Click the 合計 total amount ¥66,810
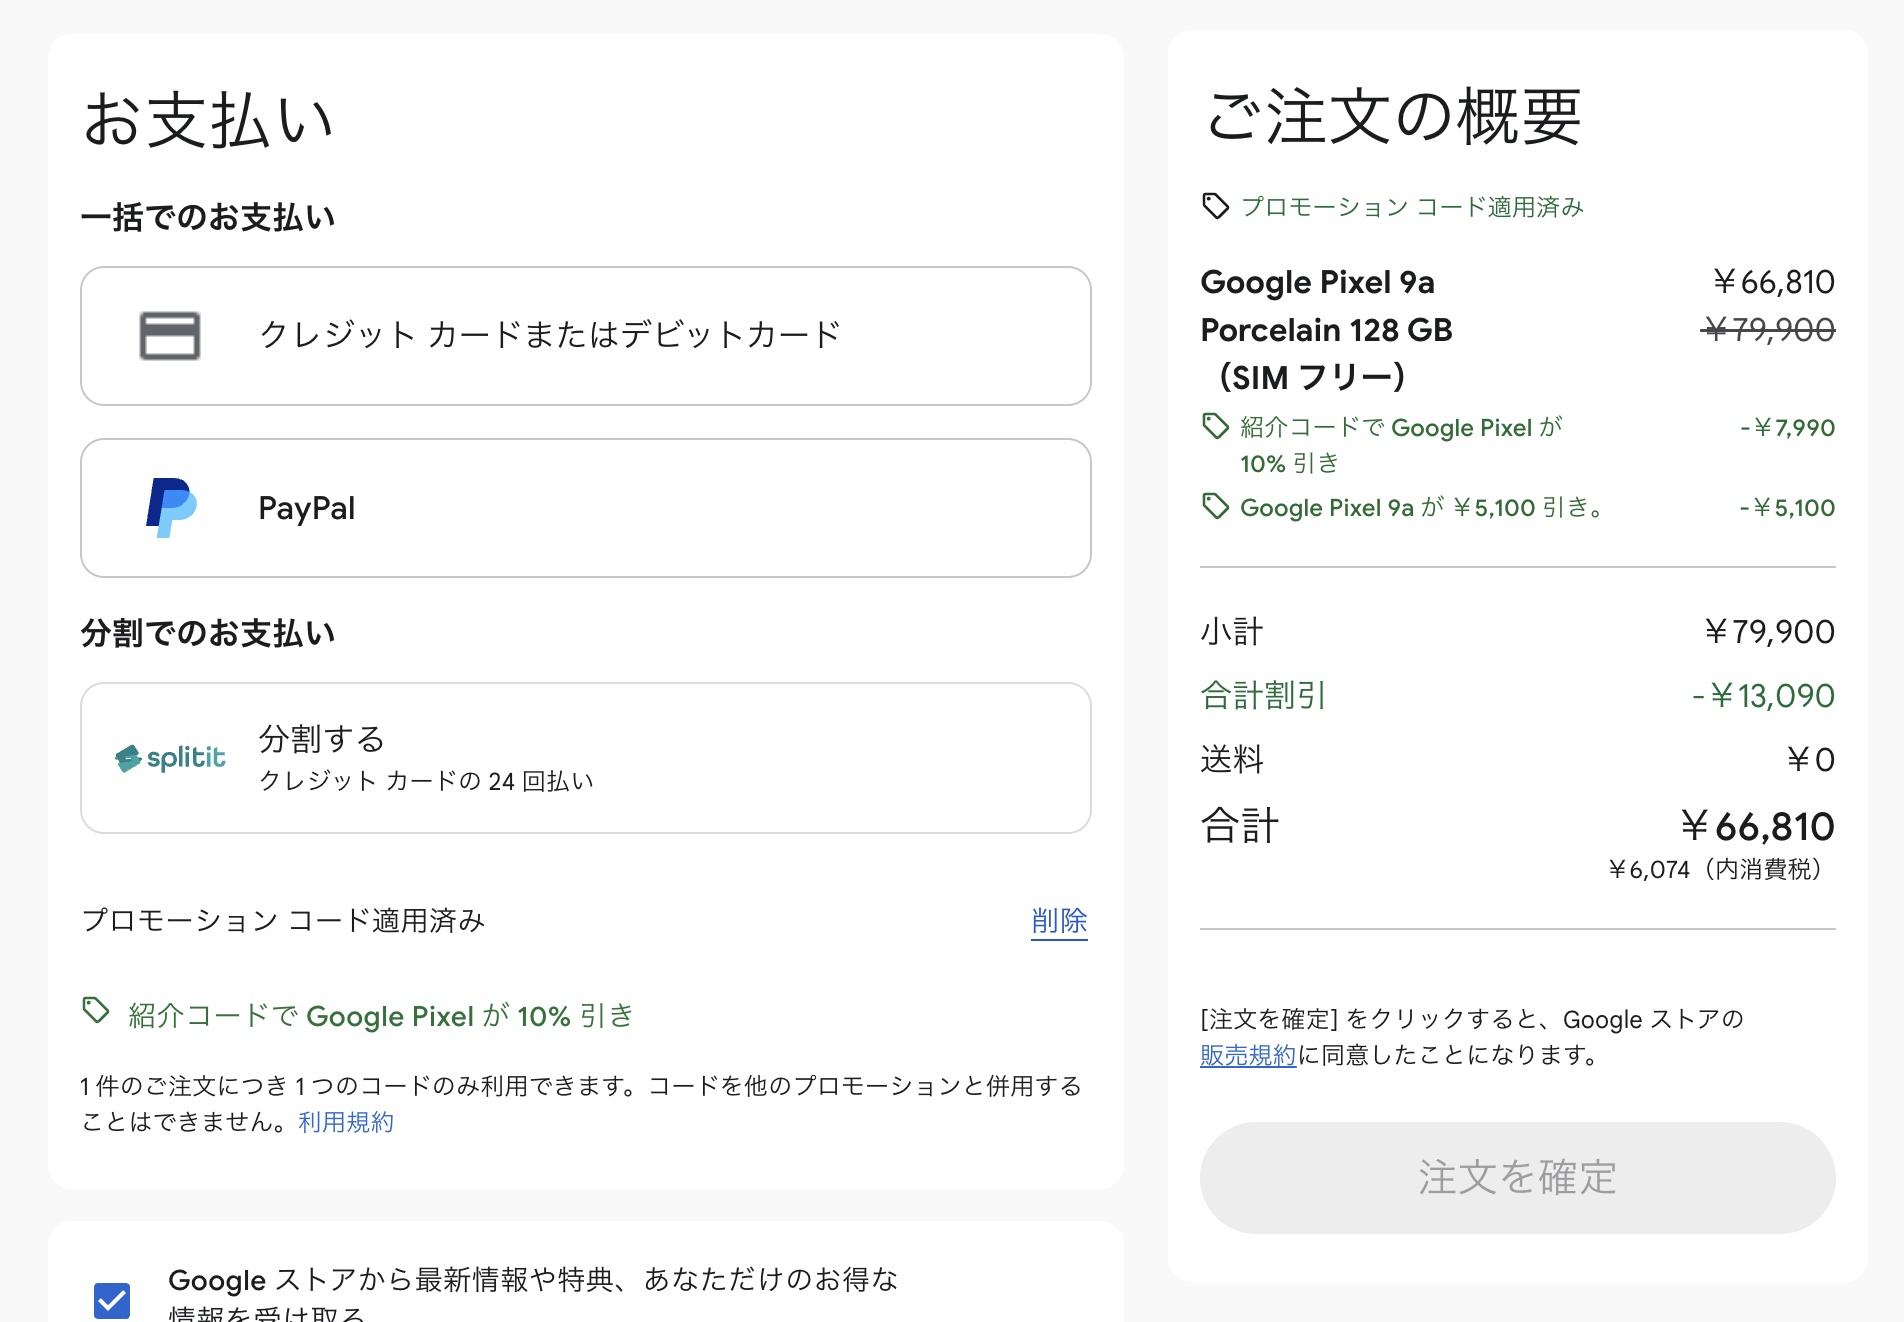The height and width of the screenshot is (1322, 1904). (1758, 827)
